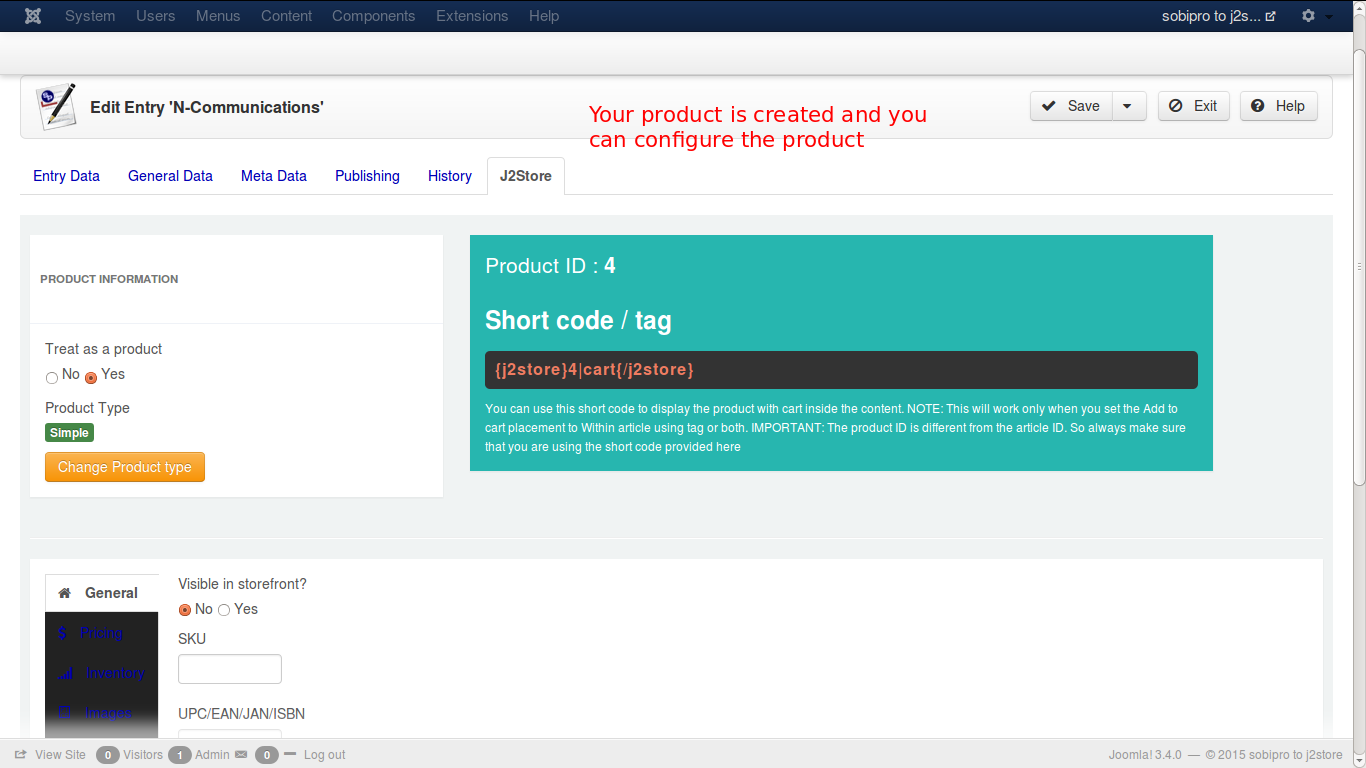This screenshot has height=768, width=1366.
Task: Open the General side tab
Action: 102,593
